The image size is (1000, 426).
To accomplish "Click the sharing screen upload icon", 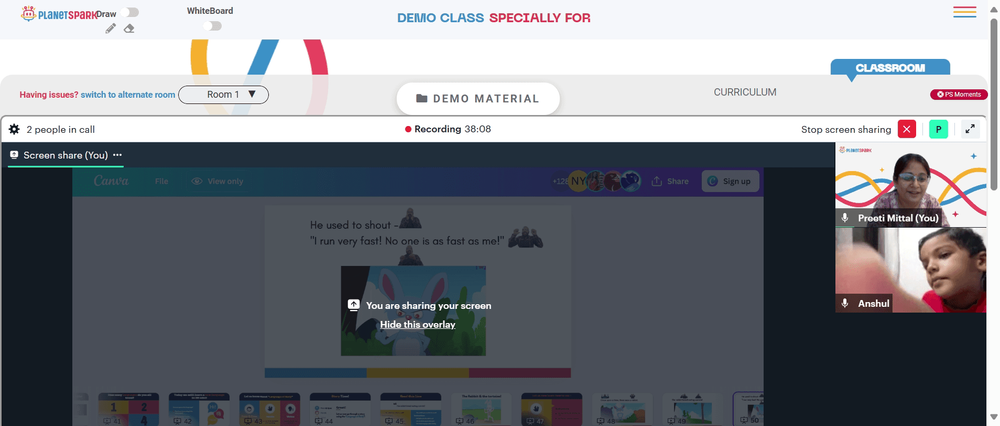I will (x=354, y=305).
